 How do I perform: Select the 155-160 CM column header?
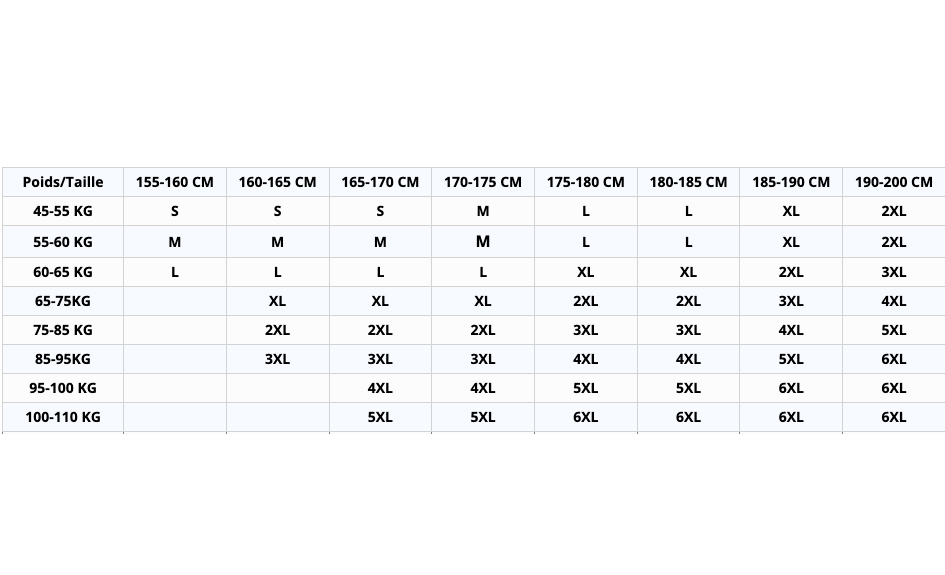pyautogui.click(x=175, y=182)
